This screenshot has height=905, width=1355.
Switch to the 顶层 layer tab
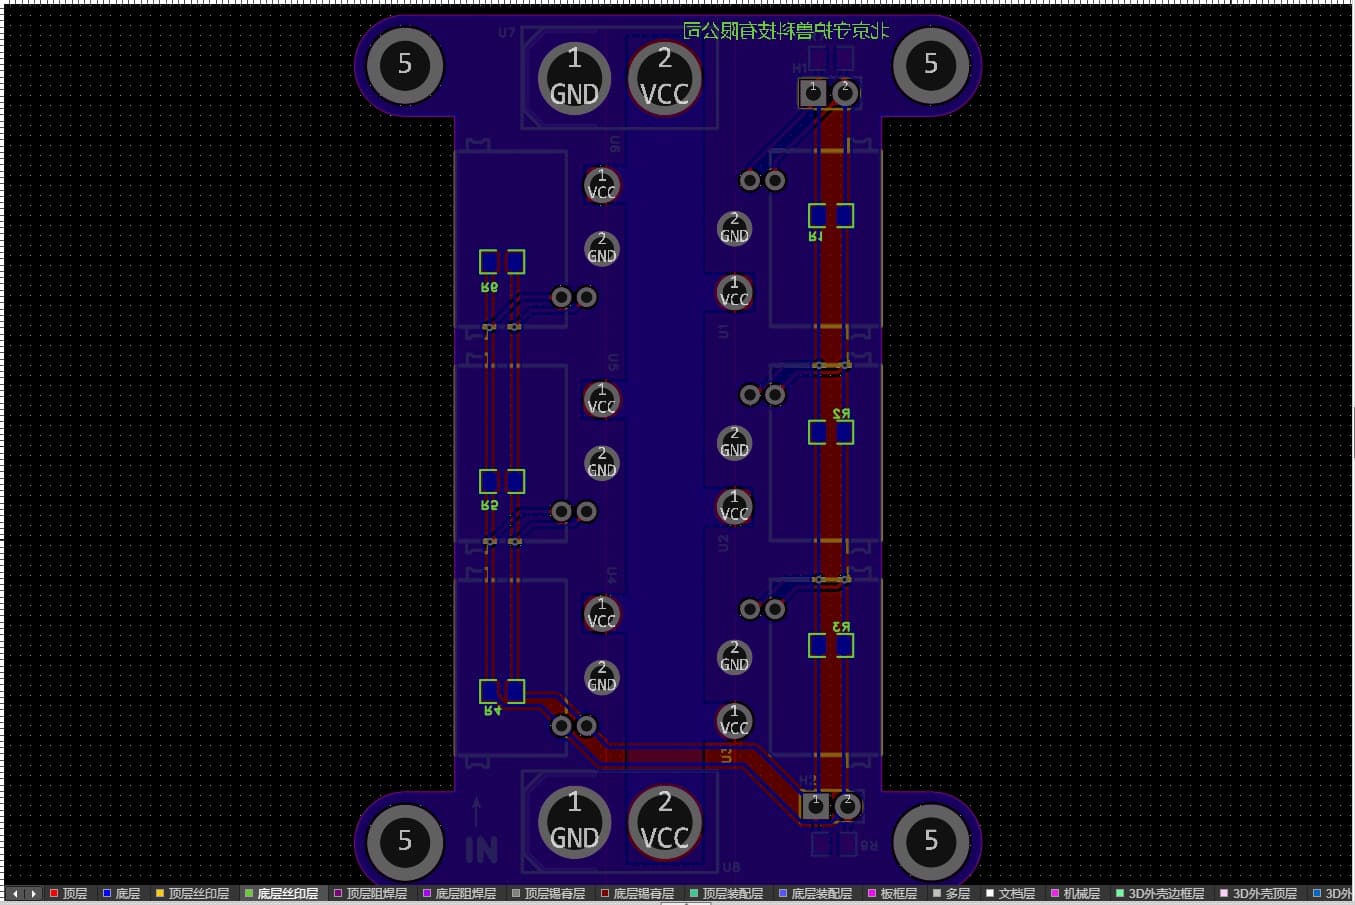coord(69,893)
